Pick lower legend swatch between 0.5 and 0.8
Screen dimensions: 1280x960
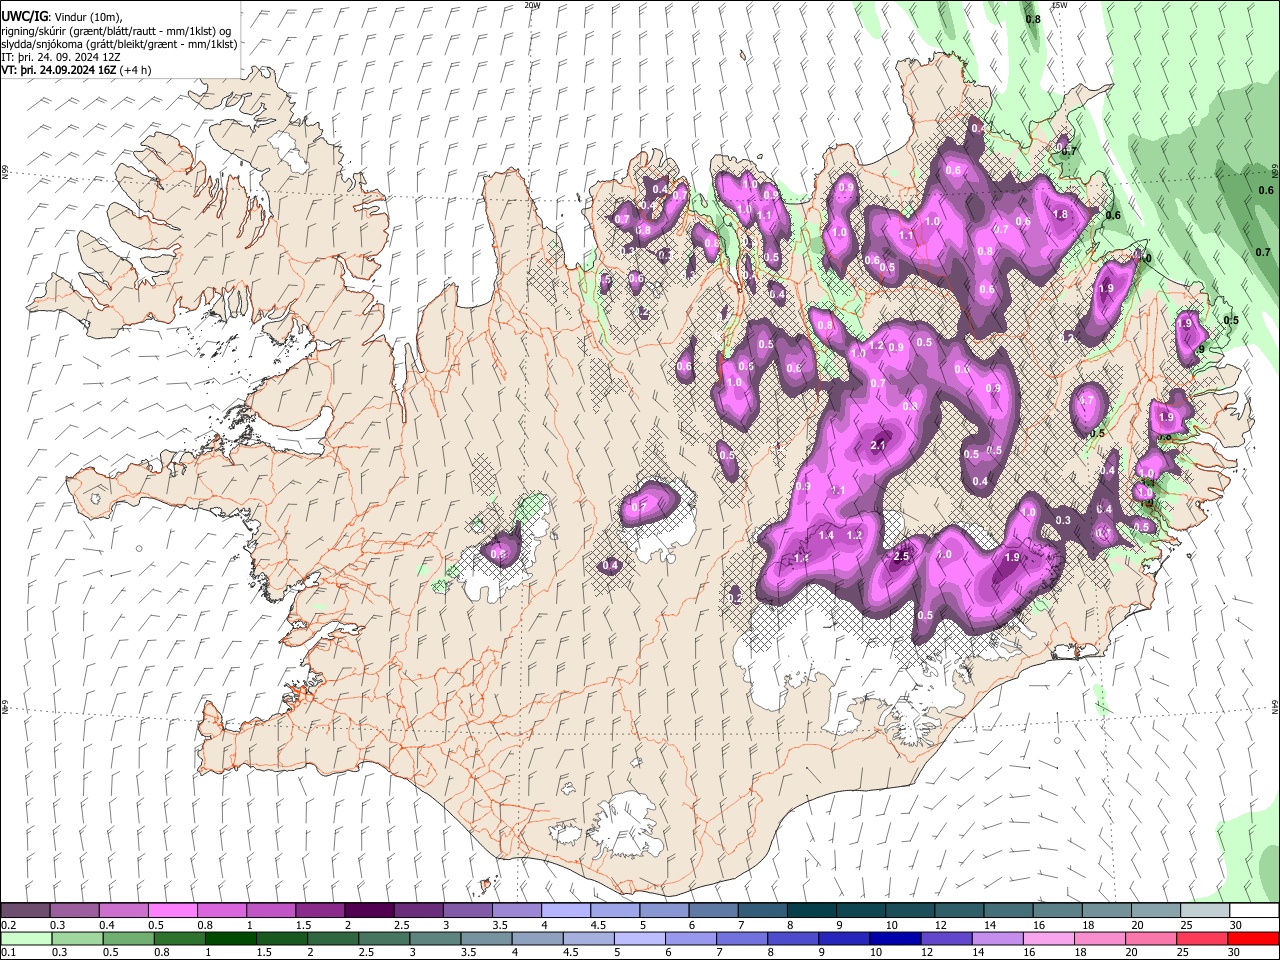(128, 939)
